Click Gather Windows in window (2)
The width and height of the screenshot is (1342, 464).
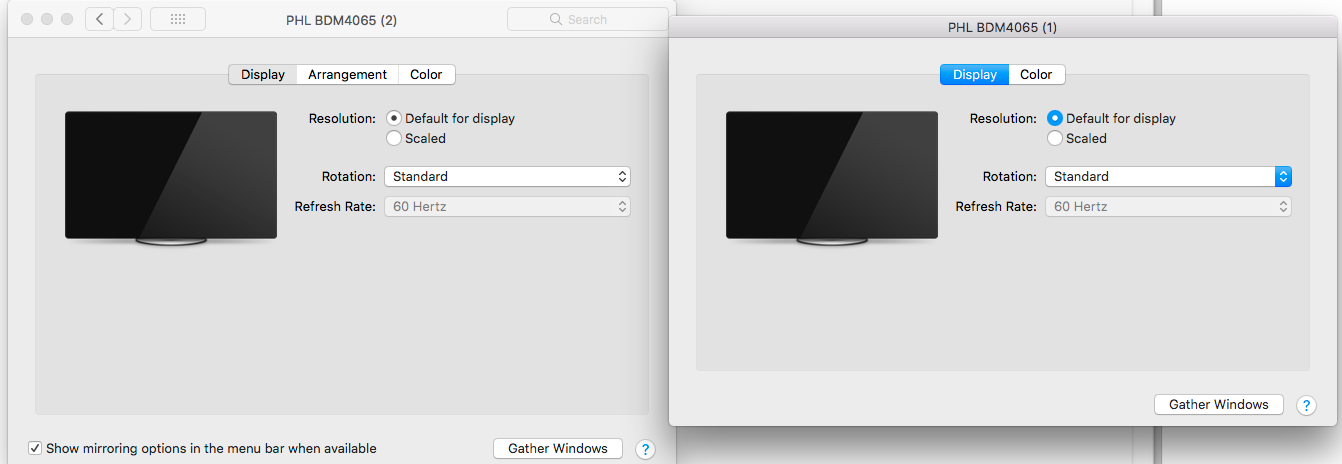coord(558,448)
